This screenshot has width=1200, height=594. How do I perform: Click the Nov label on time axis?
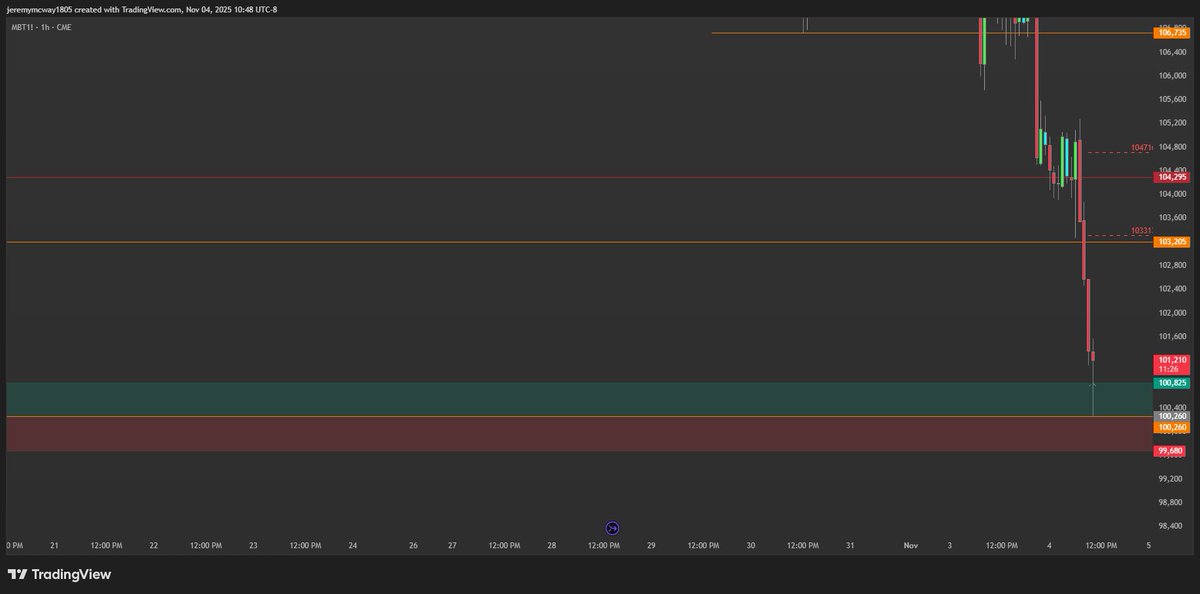point(910,546)
